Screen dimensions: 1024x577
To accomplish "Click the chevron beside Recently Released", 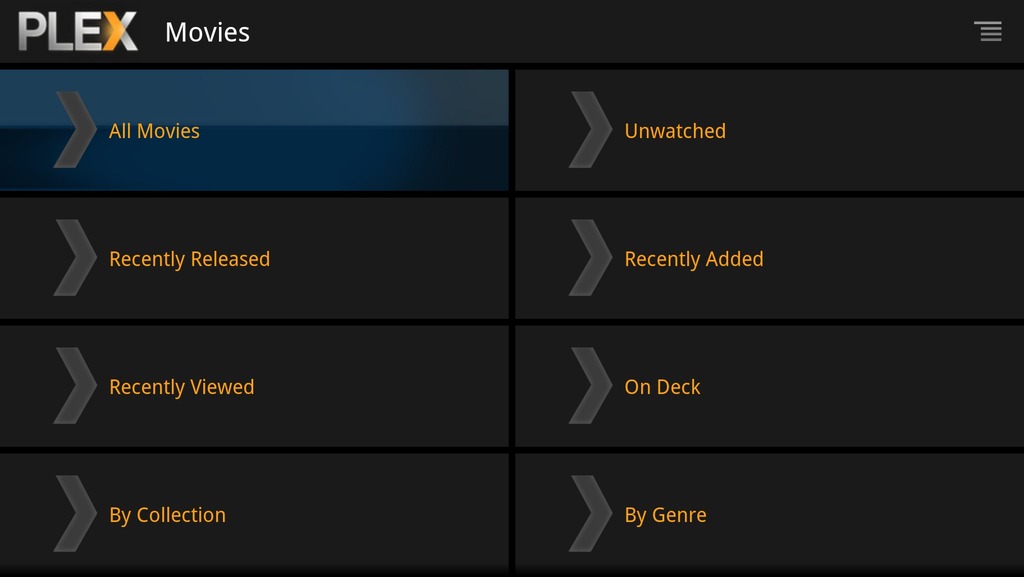I will [x=75, y=258].
